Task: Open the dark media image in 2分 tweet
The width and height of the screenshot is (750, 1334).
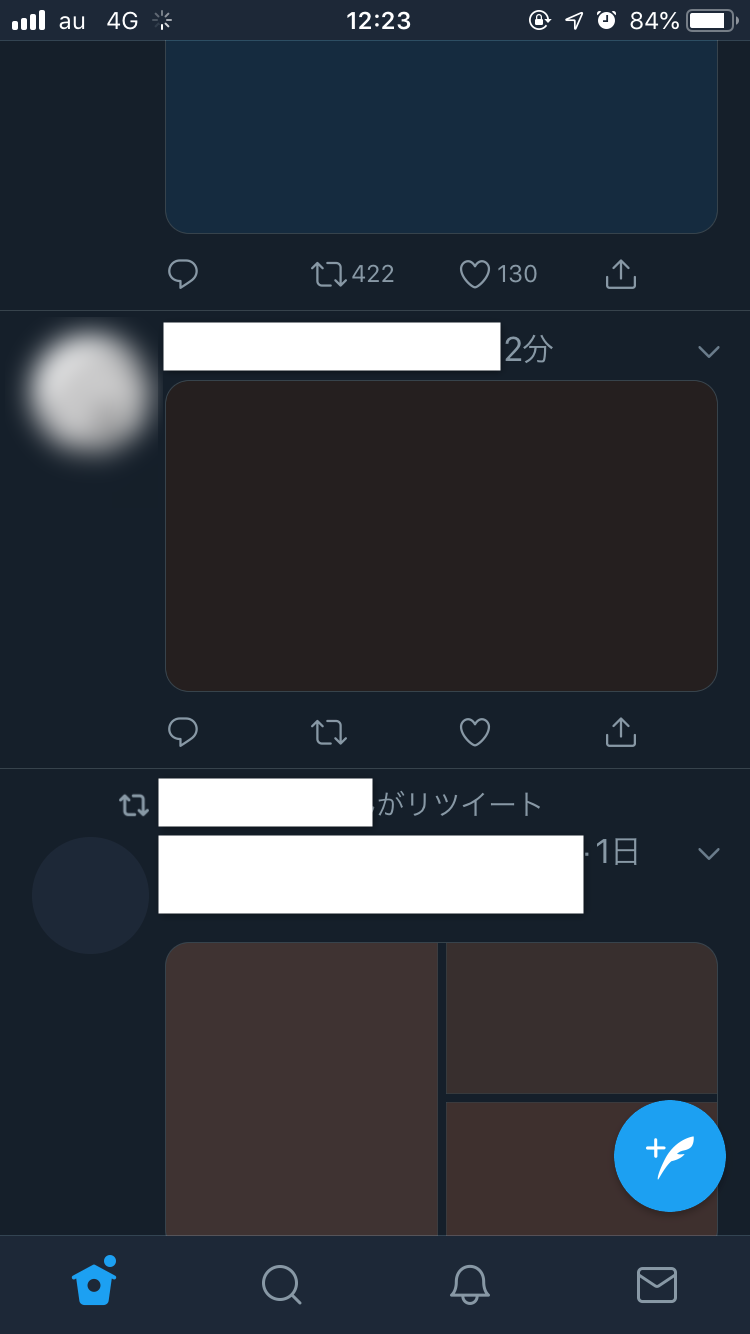Action: [x=441, y=536]
